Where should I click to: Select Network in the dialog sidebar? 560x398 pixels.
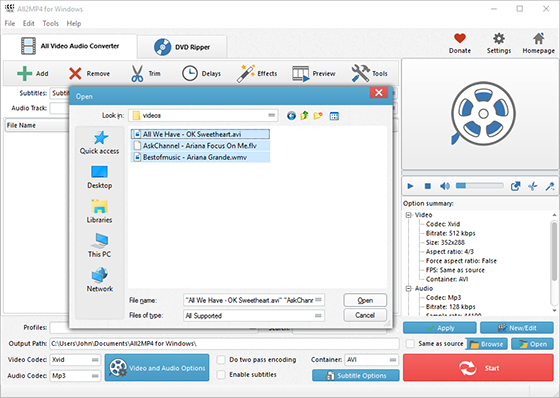[100, 280]
